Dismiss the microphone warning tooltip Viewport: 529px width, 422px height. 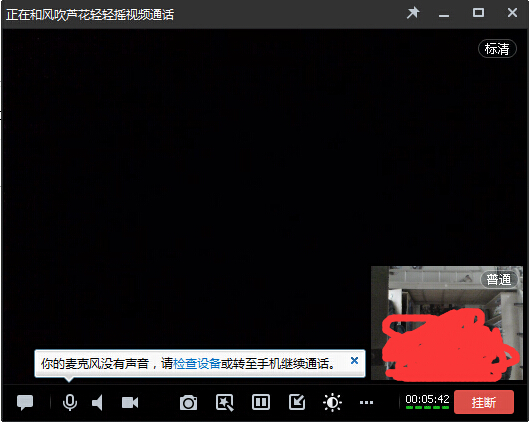[x=354, y=361]
